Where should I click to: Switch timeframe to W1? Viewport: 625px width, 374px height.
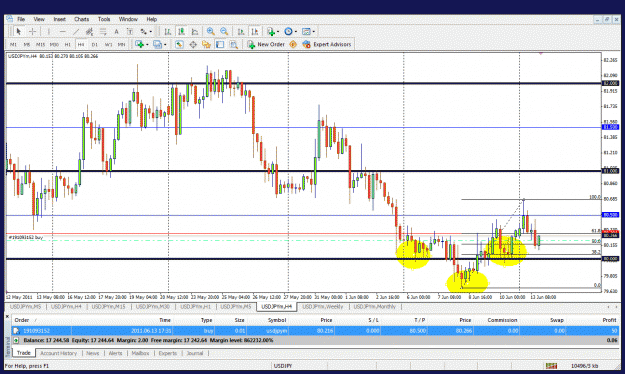108,45
